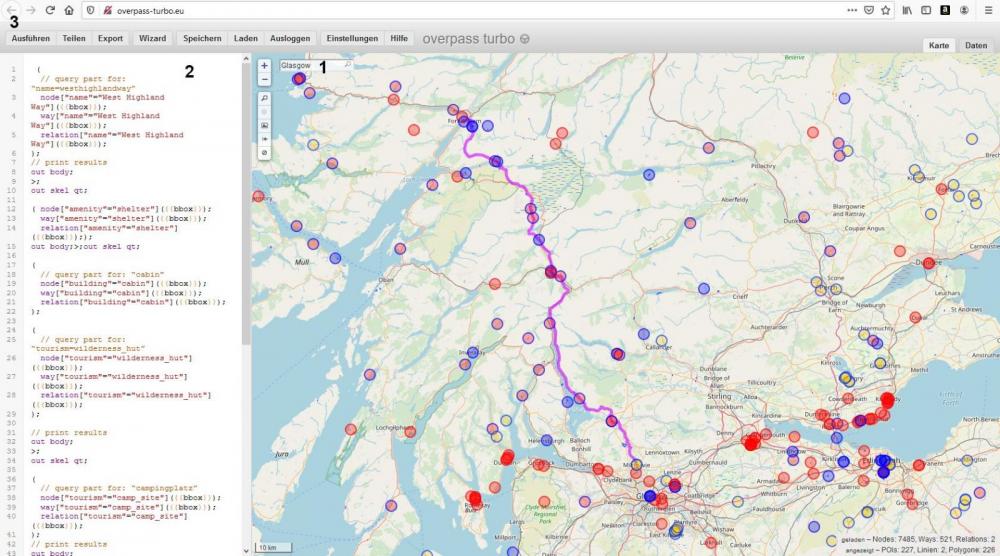Click the browser home icon

pyautogui.click(x=68, y=10)
